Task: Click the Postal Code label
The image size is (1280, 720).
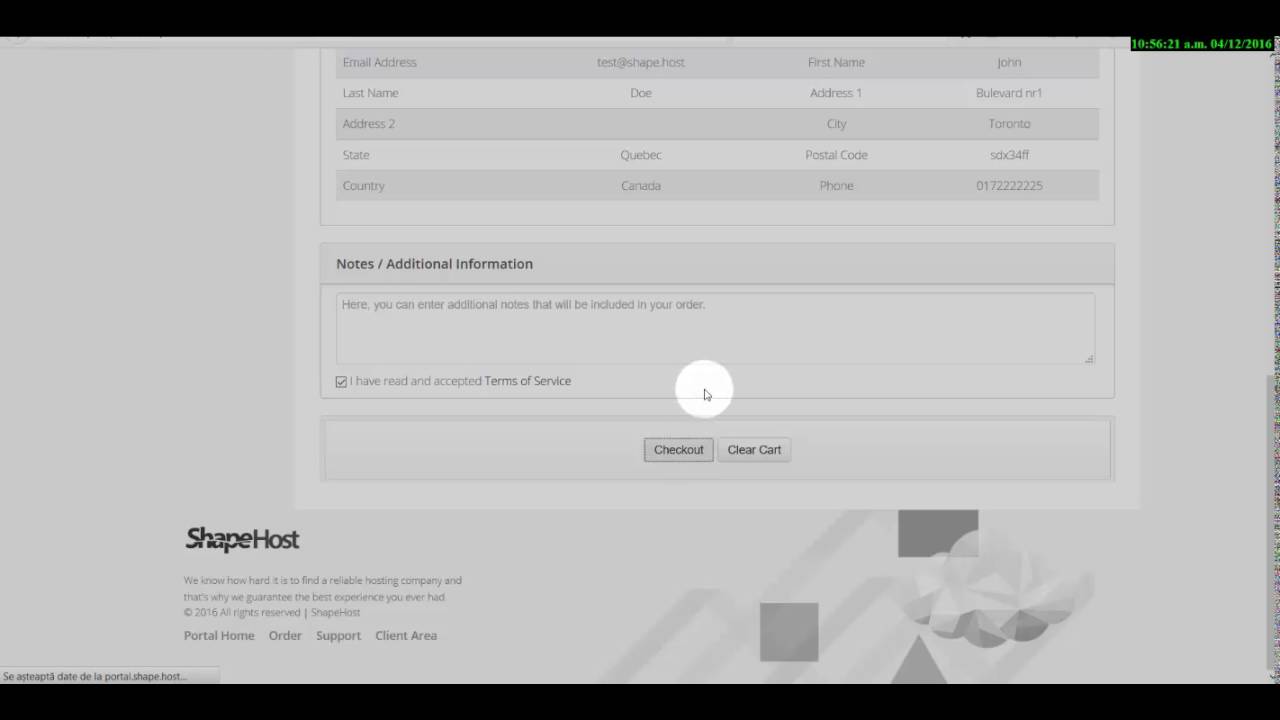Action: click(x=836, y=155)
